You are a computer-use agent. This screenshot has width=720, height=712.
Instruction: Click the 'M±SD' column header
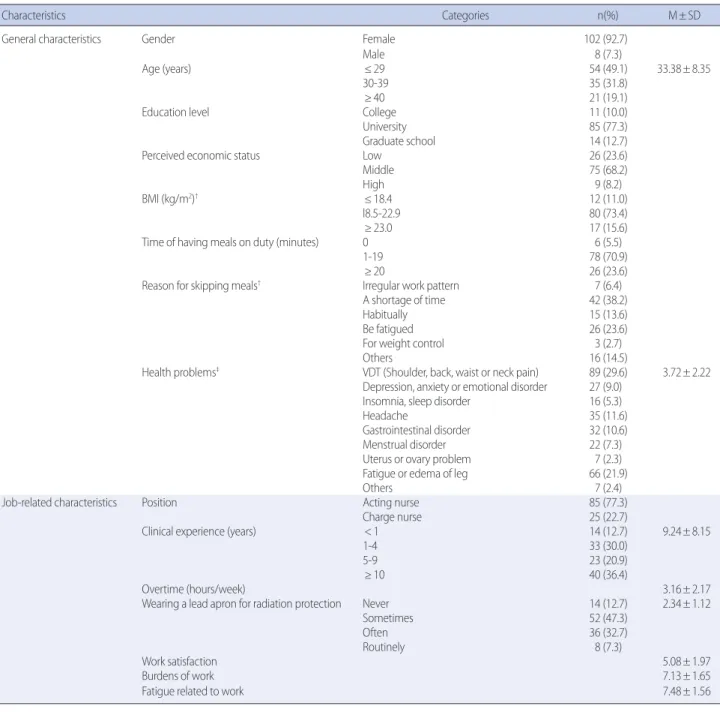684,16
